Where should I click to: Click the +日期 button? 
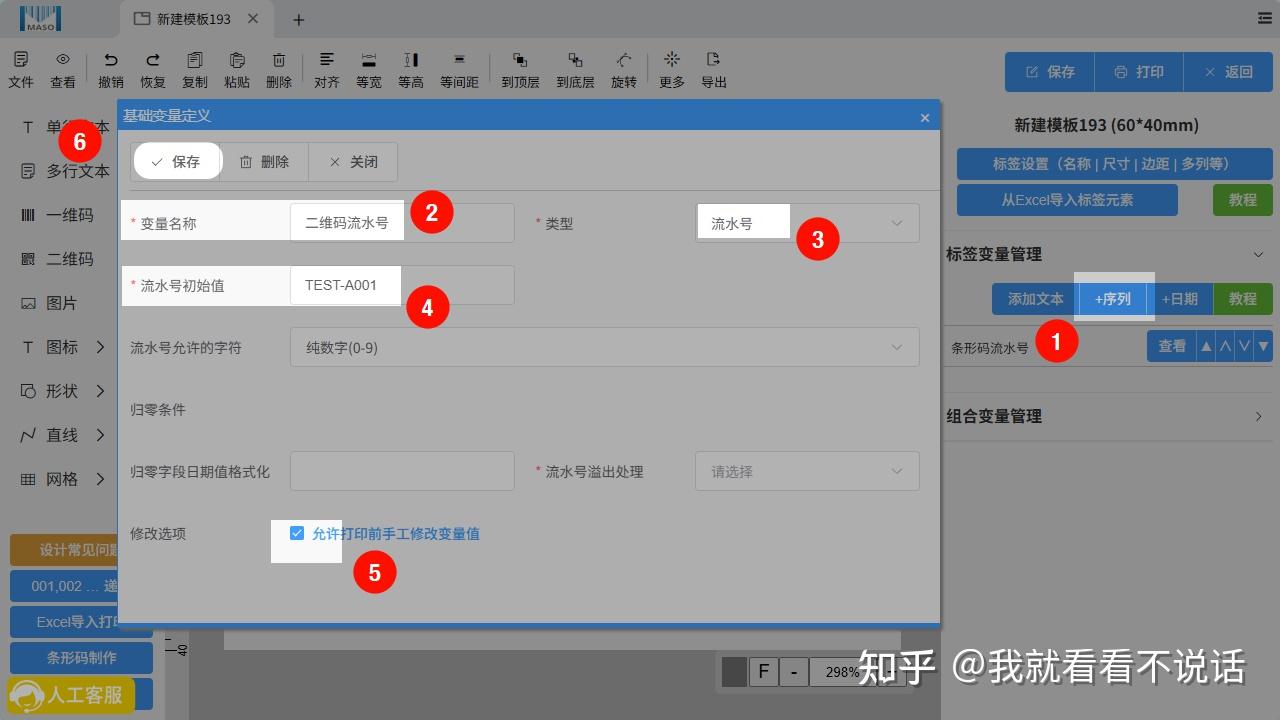click(x=1179, y=299)
